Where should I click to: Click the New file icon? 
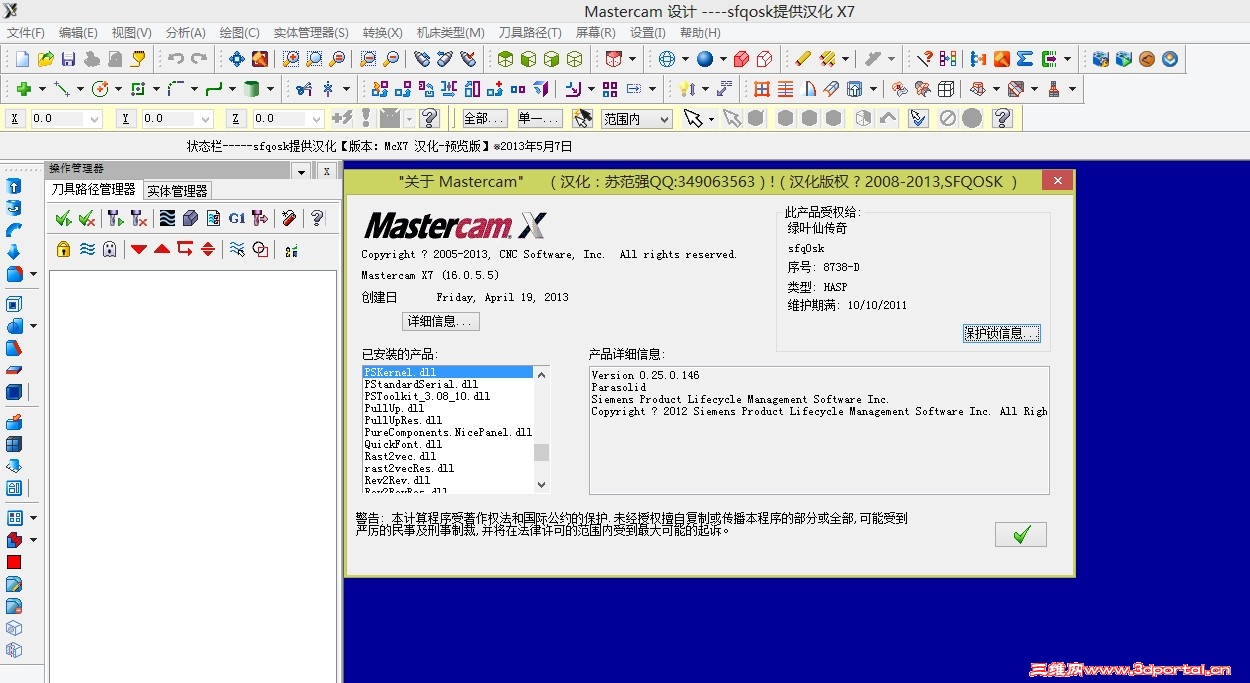(x=22, y=59)
